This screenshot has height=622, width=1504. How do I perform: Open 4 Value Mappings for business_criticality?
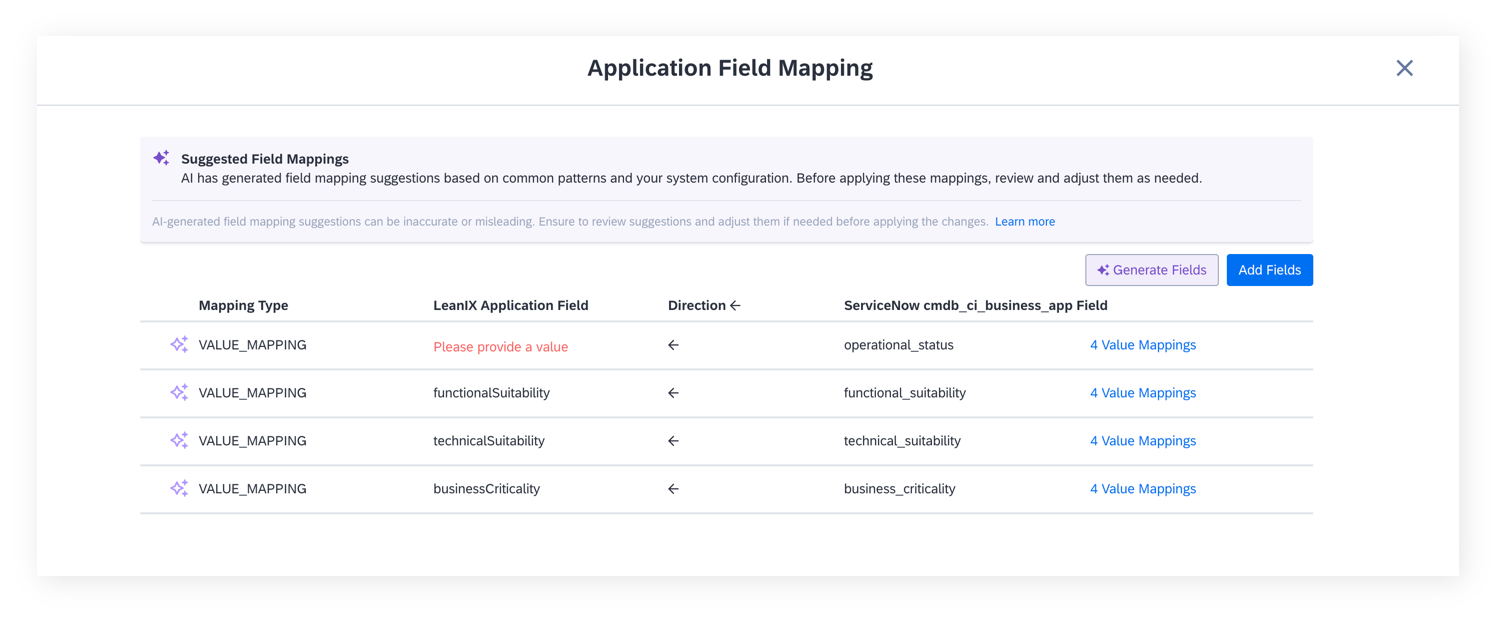point(1142,489)
